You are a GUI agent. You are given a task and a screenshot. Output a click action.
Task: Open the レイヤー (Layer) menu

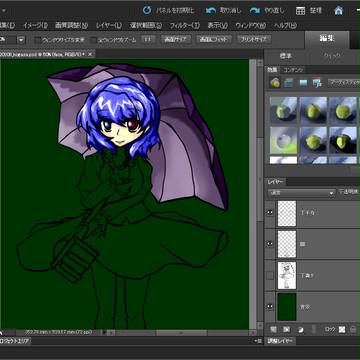tap(109, 25)
